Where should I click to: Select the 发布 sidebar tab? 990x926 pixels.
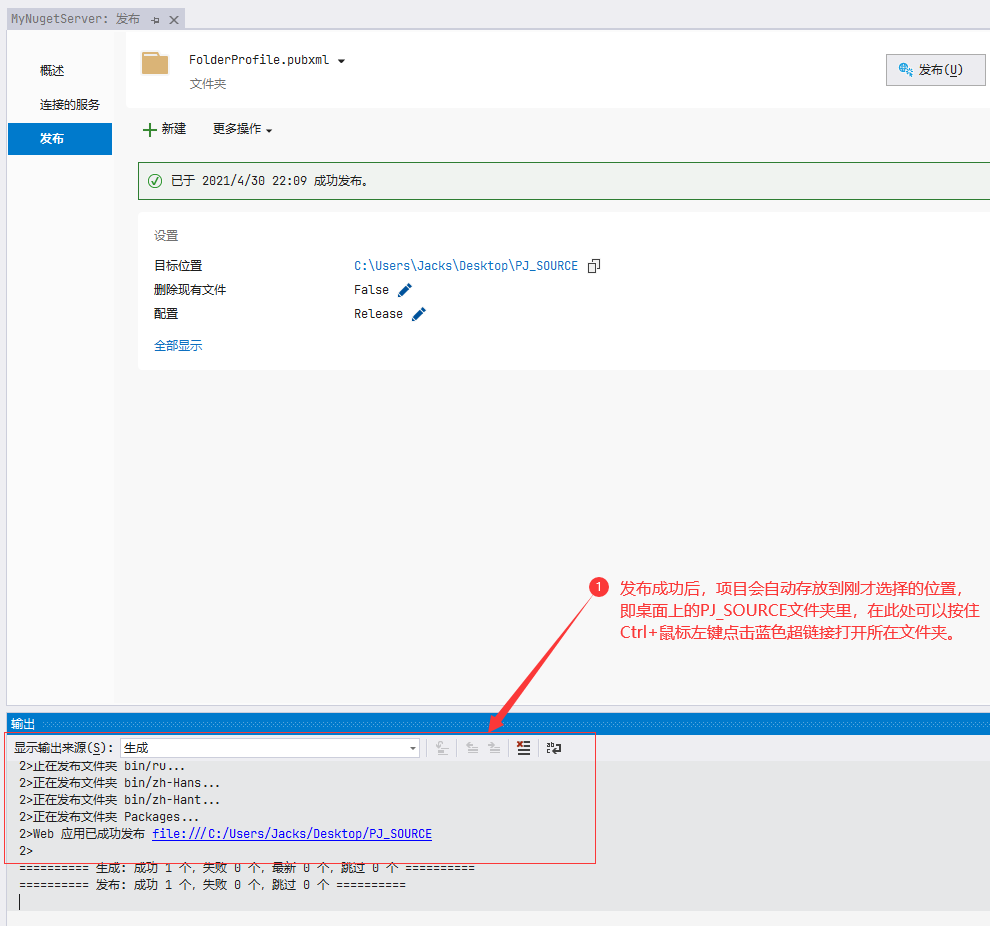(60, 138)
